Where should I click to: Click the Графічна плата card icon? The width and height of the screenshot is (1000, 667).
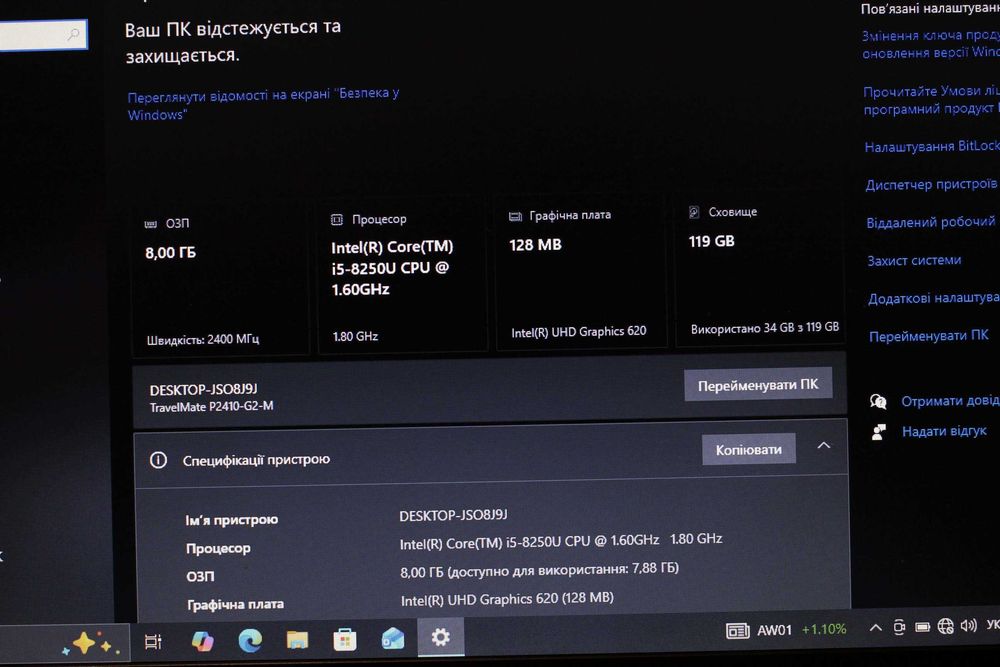[x=515, y=217]
